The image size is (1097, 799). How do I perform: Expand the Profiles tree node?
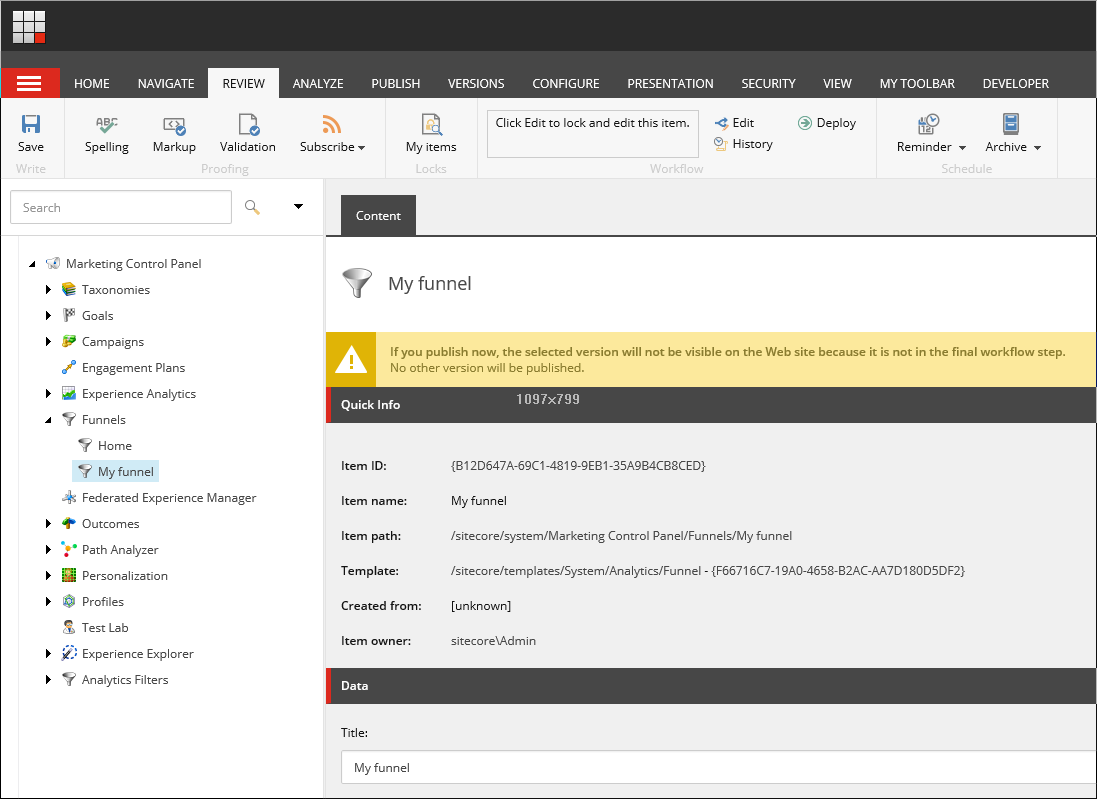48,601
